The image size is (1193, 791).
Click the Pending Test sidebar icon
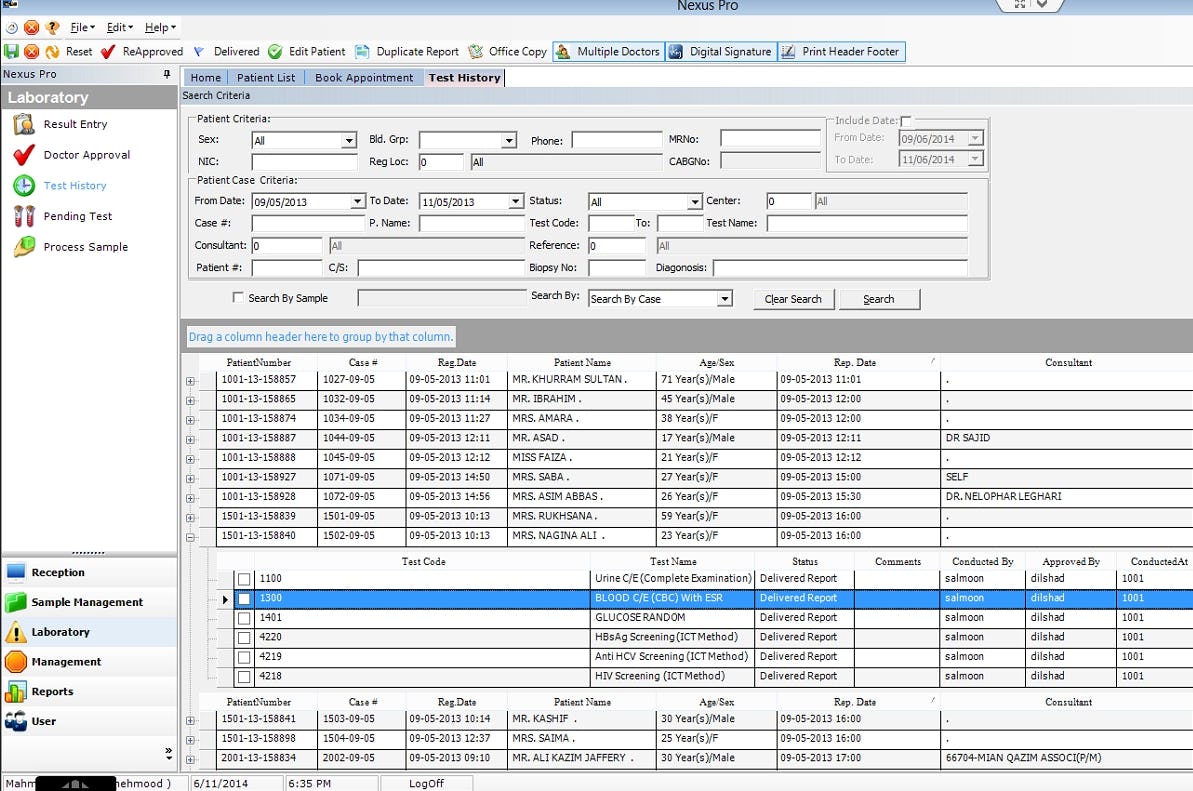[75, 216]
